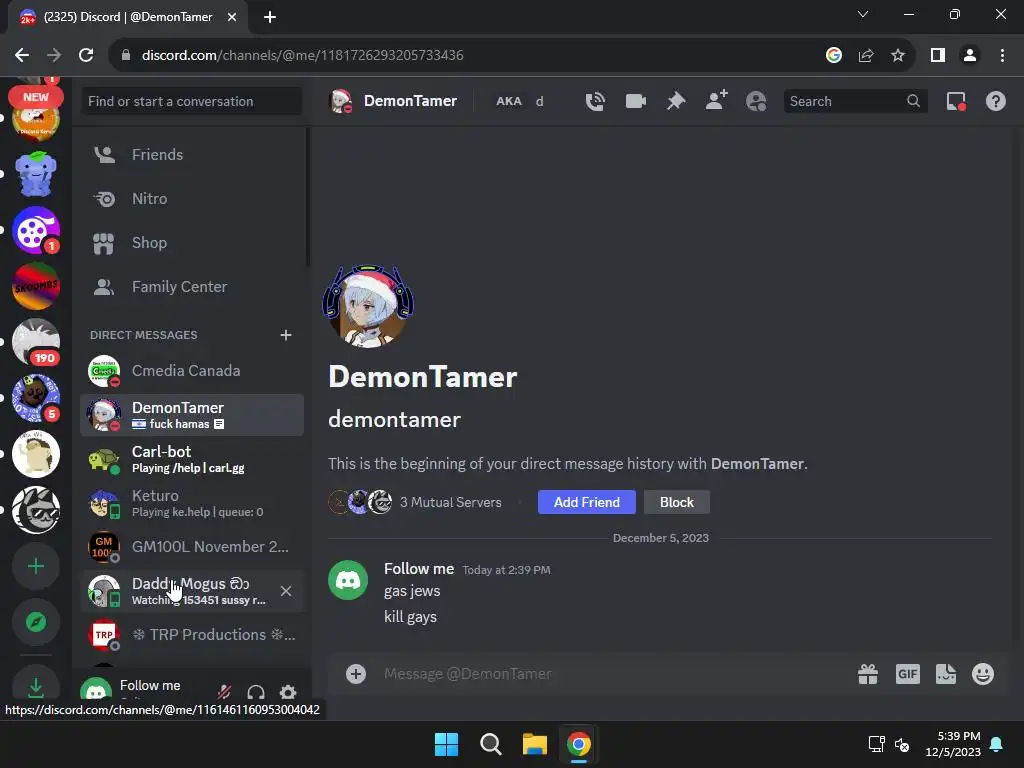Focus Find or start a conversation box

(x=192, y=101)
